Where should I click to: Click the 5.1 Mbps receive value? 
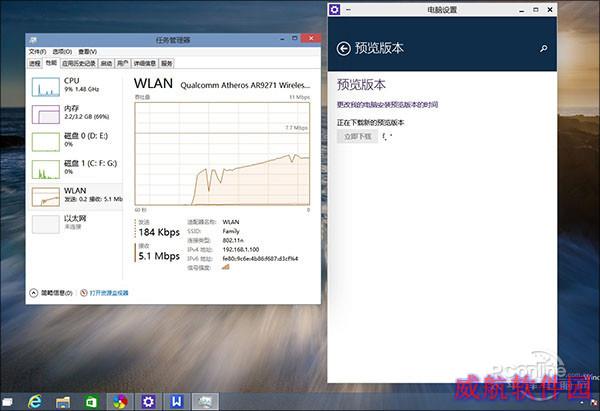coord(159,256)
